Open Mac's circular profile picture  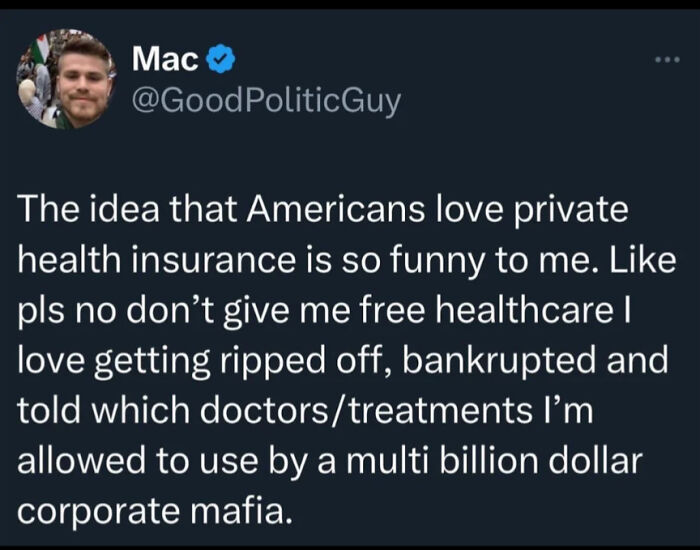click(x=66, y=79)
